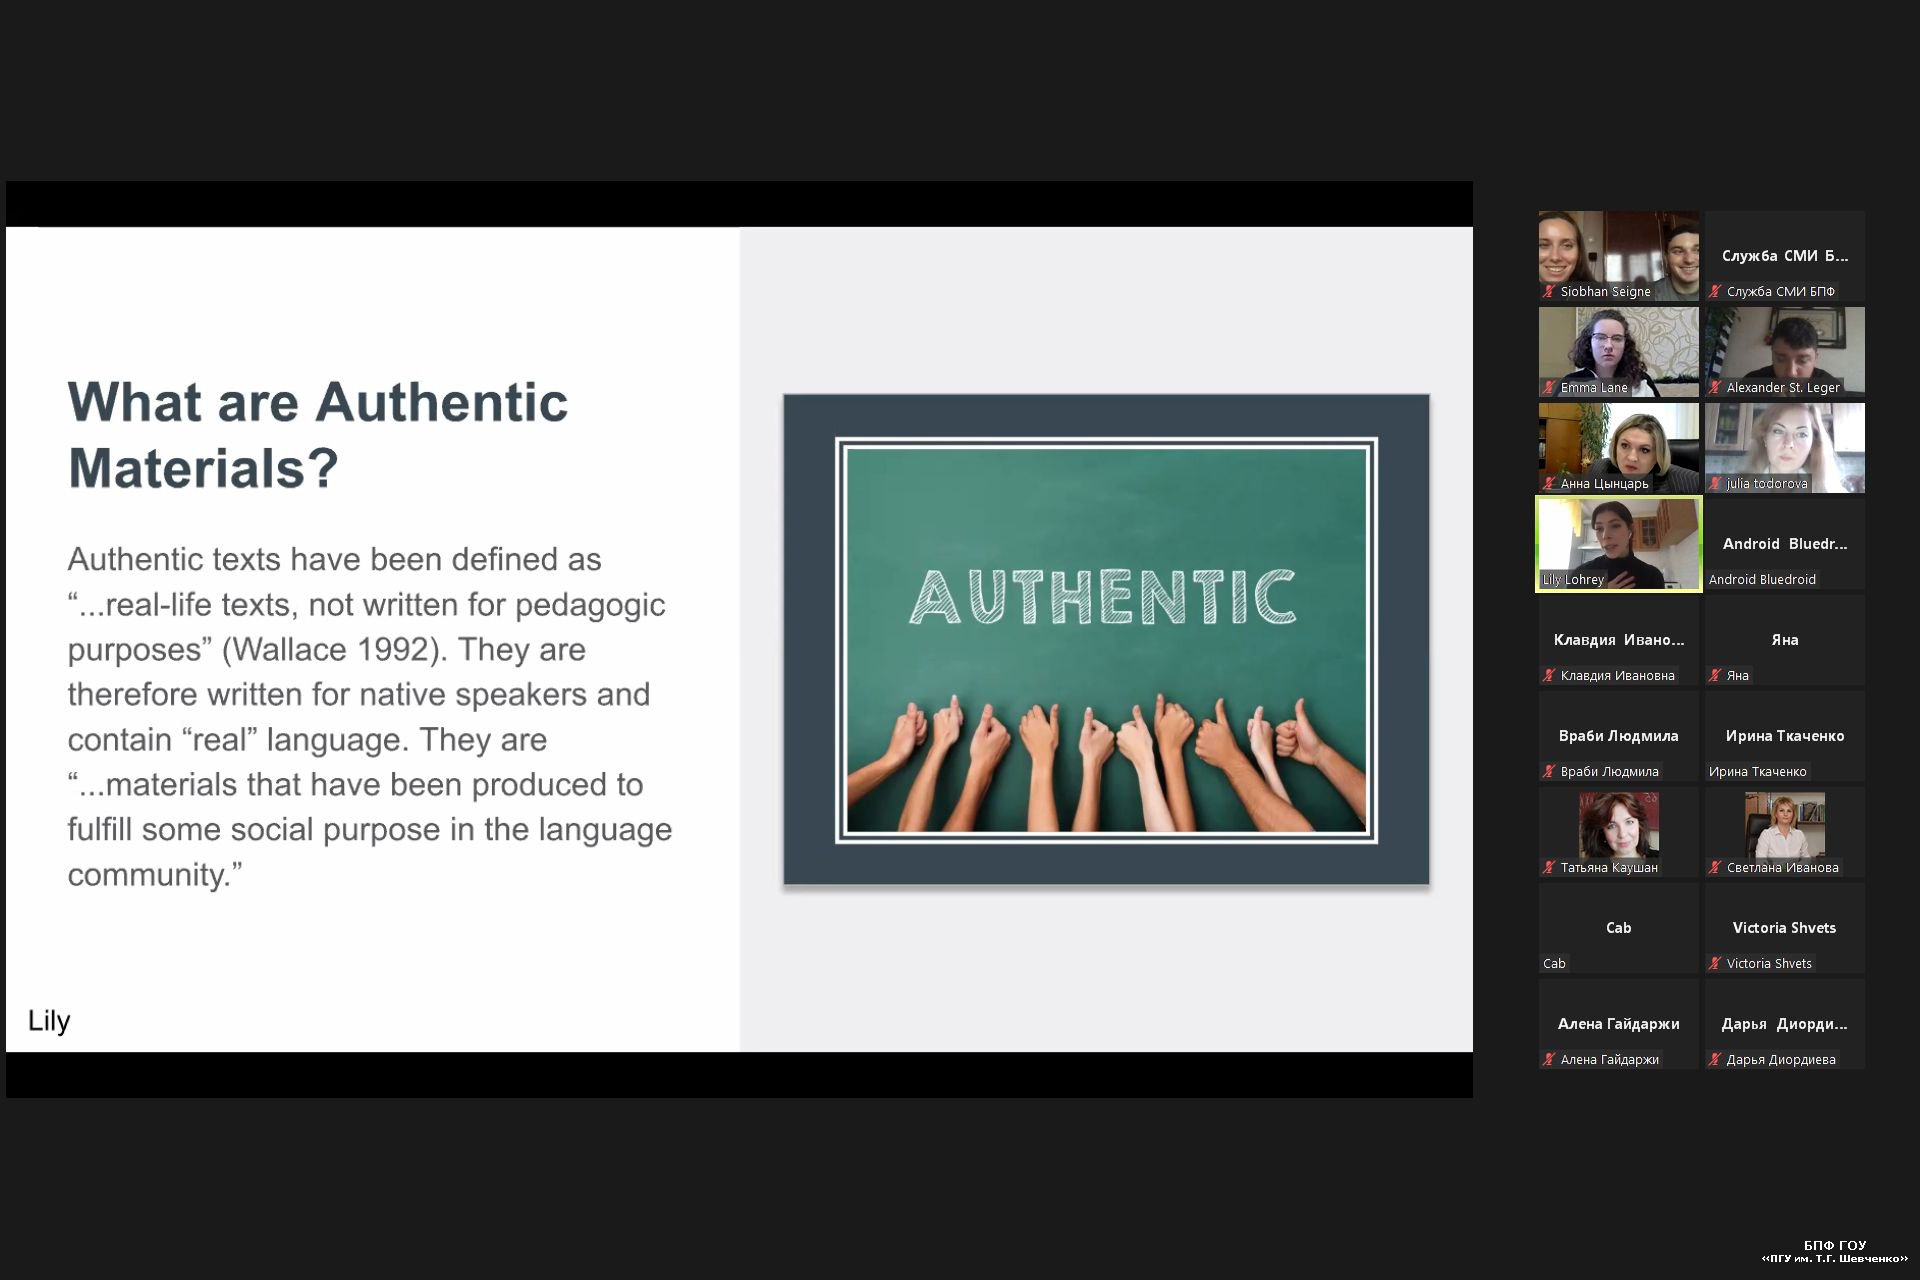Select Emma Lane's video tile
The image size is (1920, 1280).
1619,351
